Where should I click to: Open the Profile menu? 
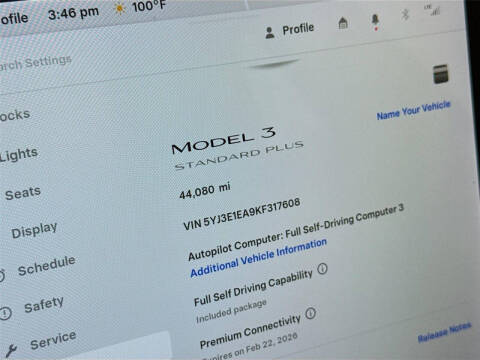tap(289, 31)
